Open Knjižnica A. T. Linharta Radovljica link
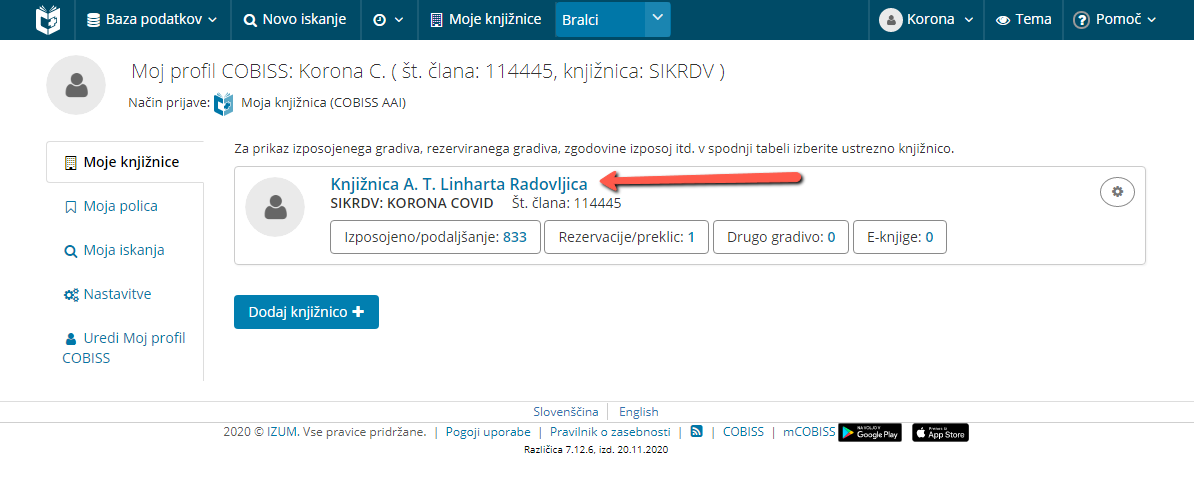 (x=459, y=183)
